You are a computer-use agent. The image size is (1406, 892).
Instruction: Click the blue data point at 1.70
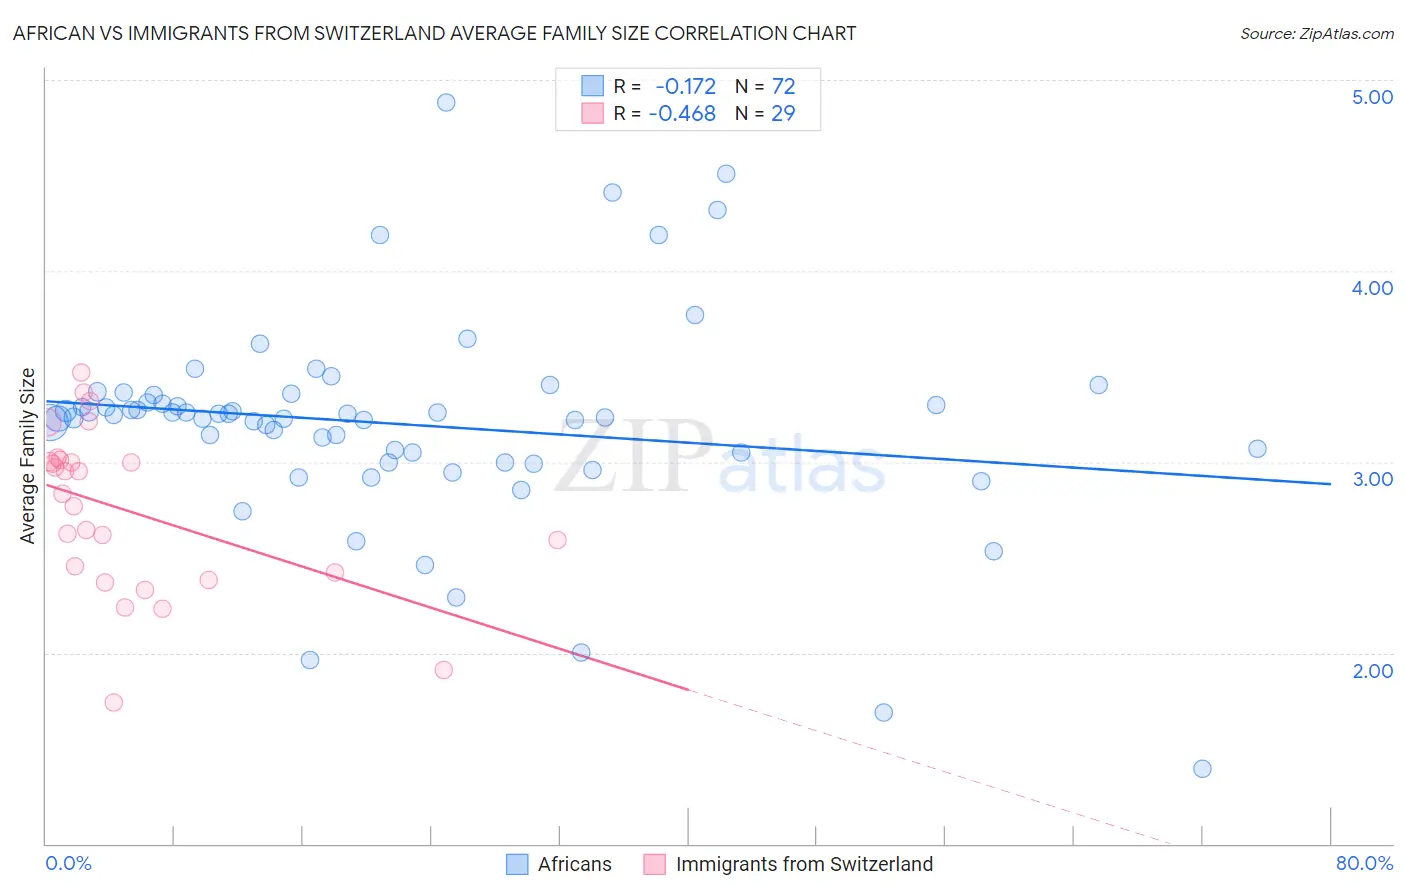[883, 712]
